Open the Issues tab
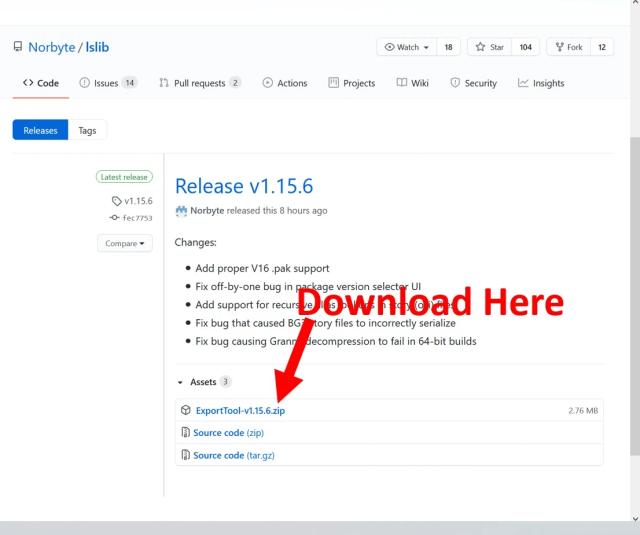 pos(108,83)
